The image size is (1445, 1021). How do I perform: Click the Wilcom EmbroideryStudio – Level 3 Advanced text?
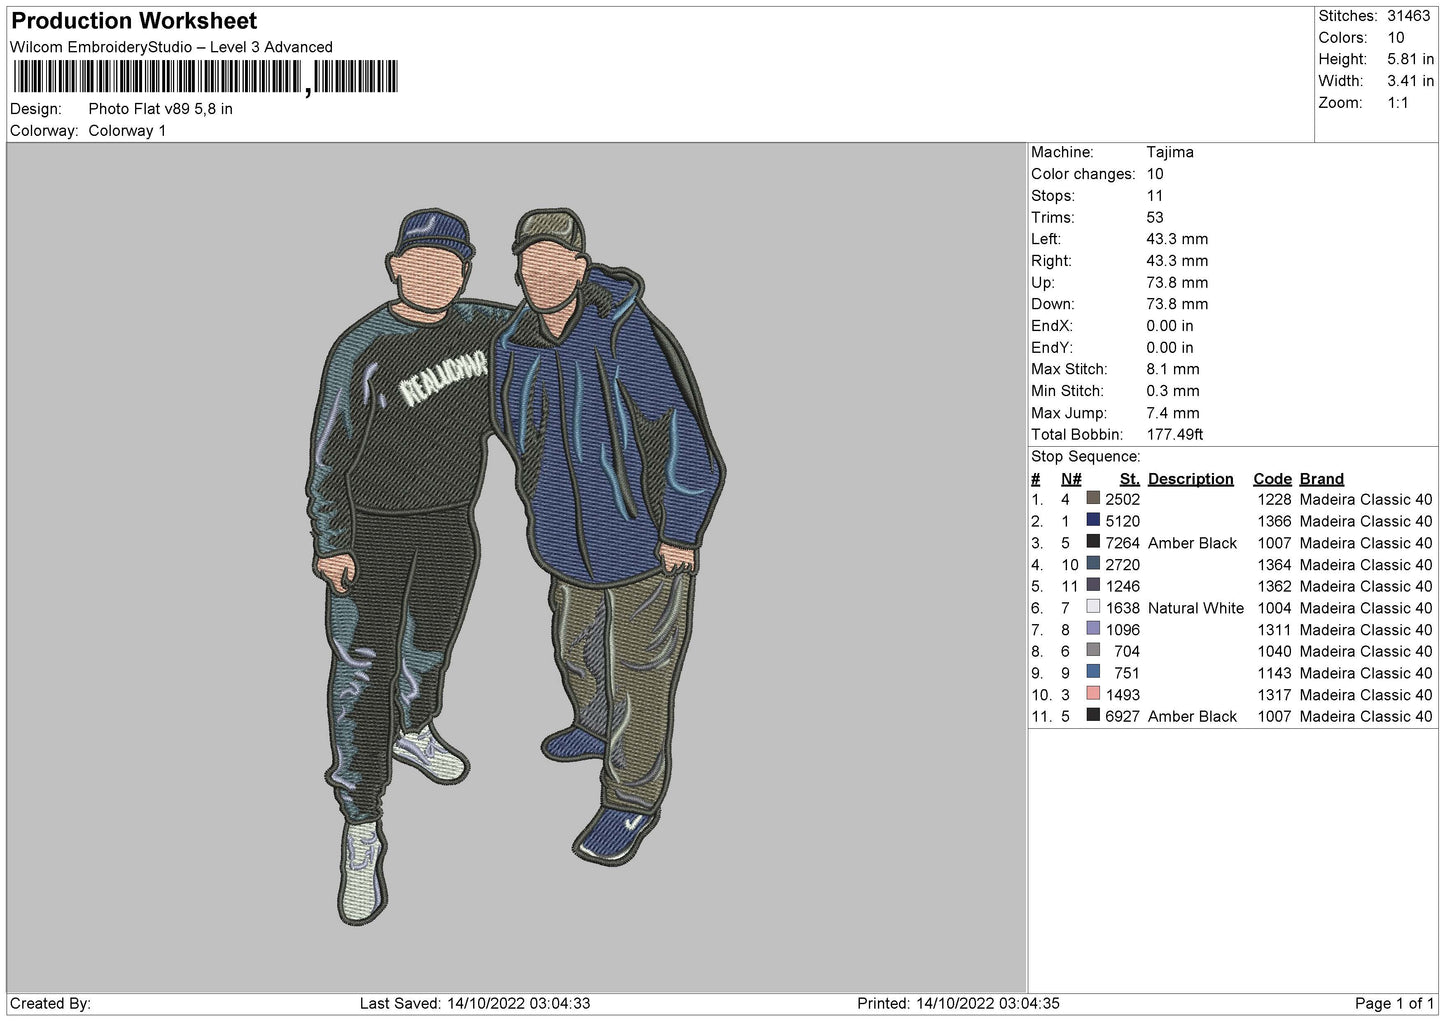click(171, 47)
